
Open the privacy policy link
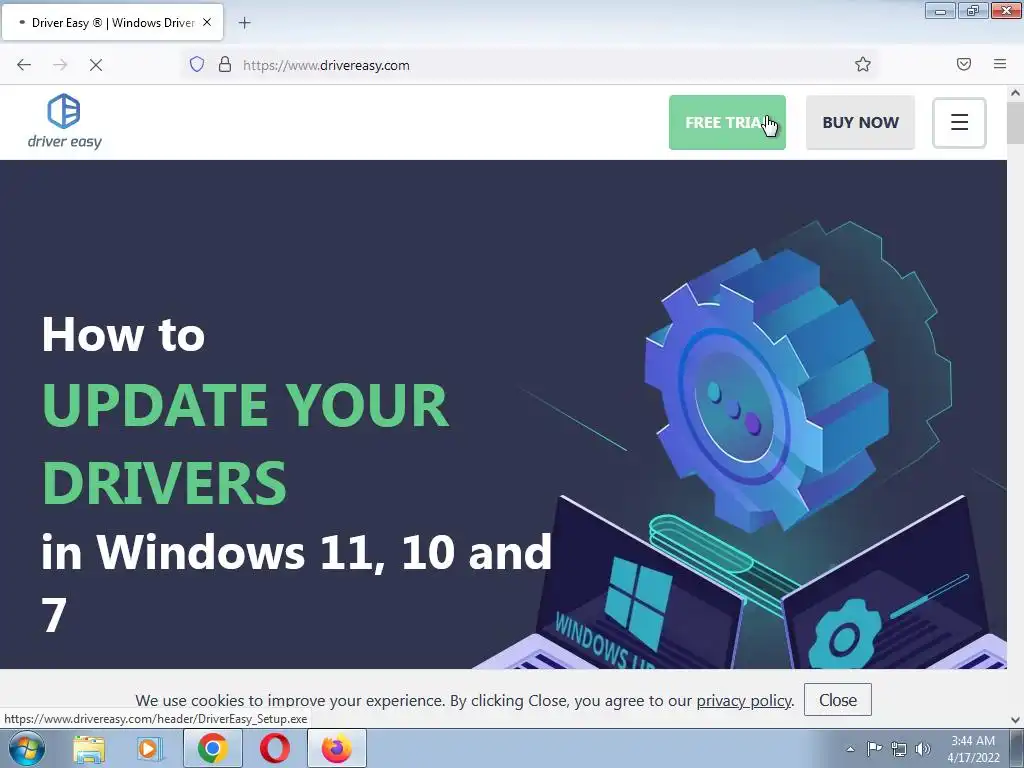tap(744, 700)
